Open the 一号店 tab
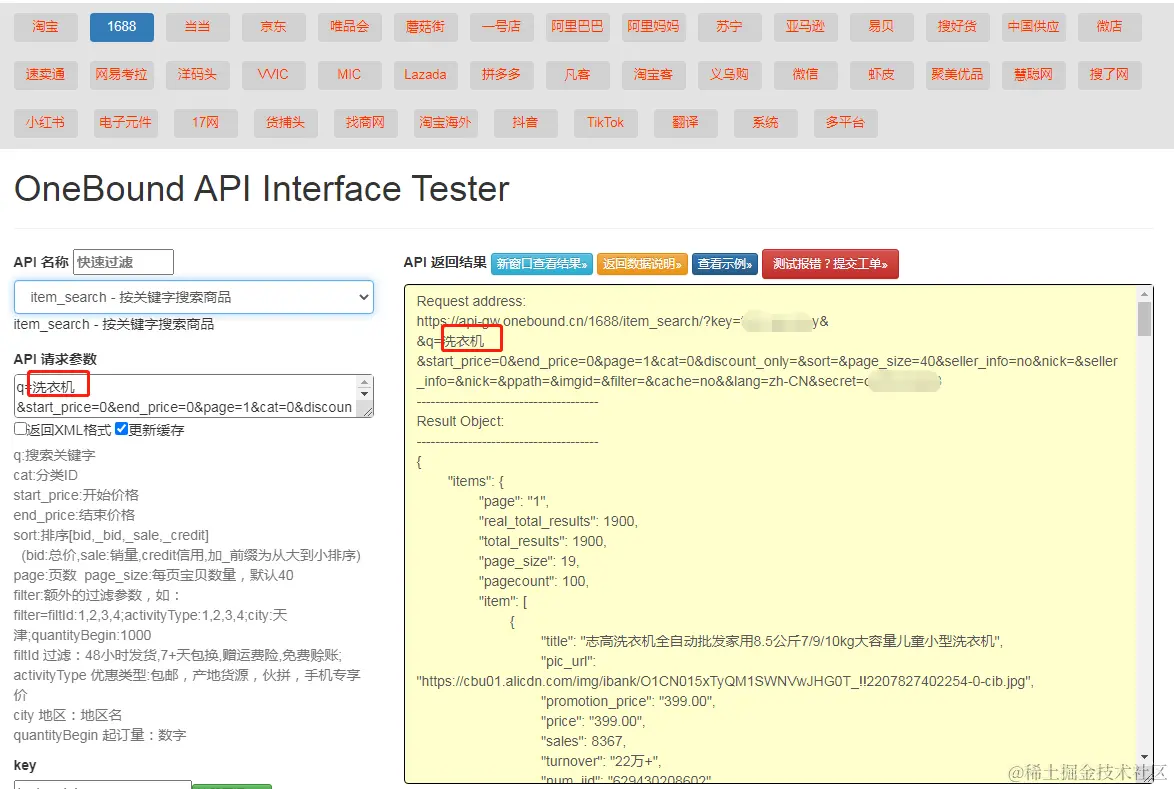1174x789 pixels. pos(502,27)
